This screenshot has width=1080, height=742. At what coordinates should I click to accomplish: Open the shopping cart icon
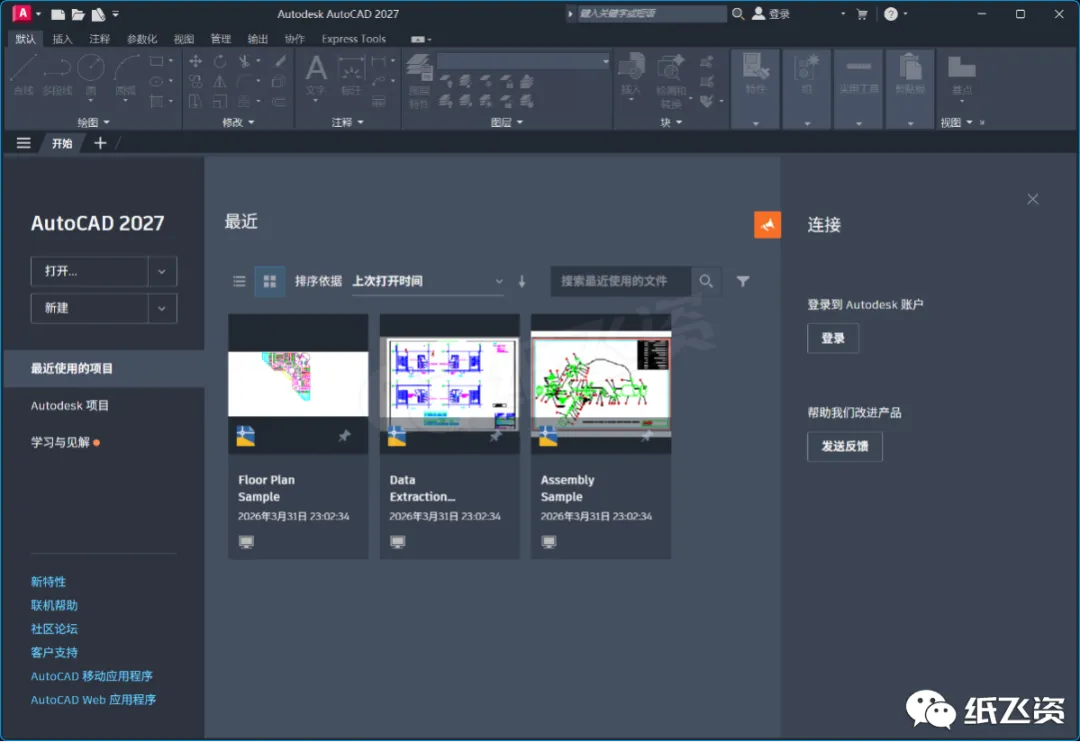click(862, 14)
